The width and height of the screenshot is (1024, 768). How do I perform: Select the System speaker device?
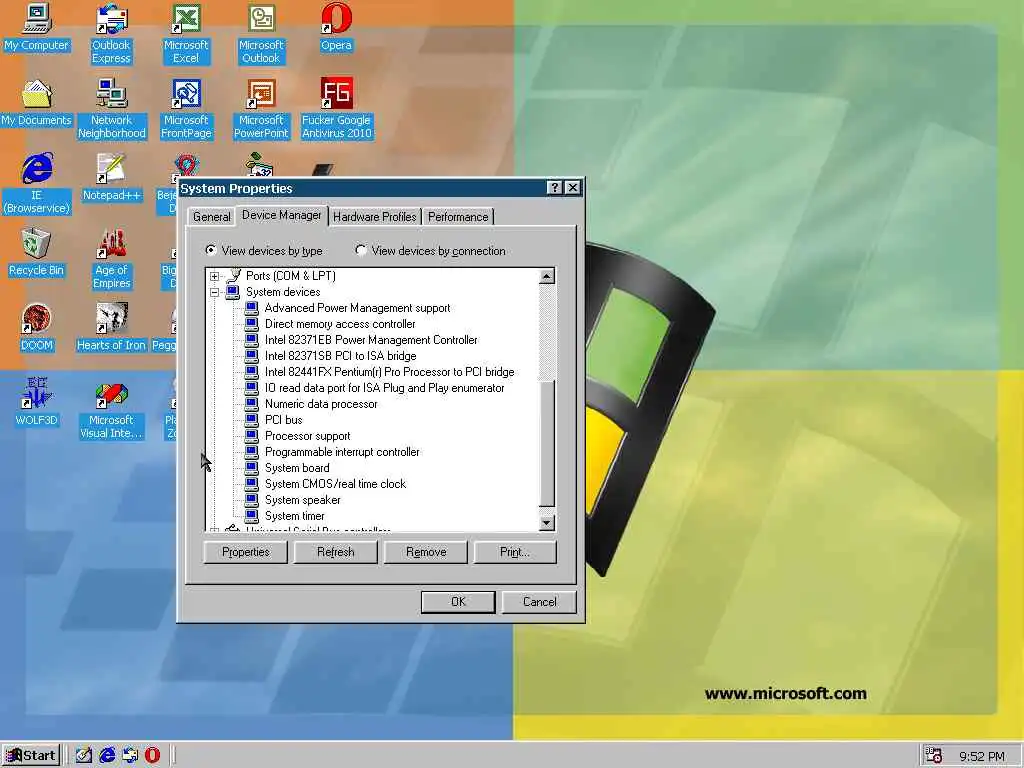pos(302,500)
